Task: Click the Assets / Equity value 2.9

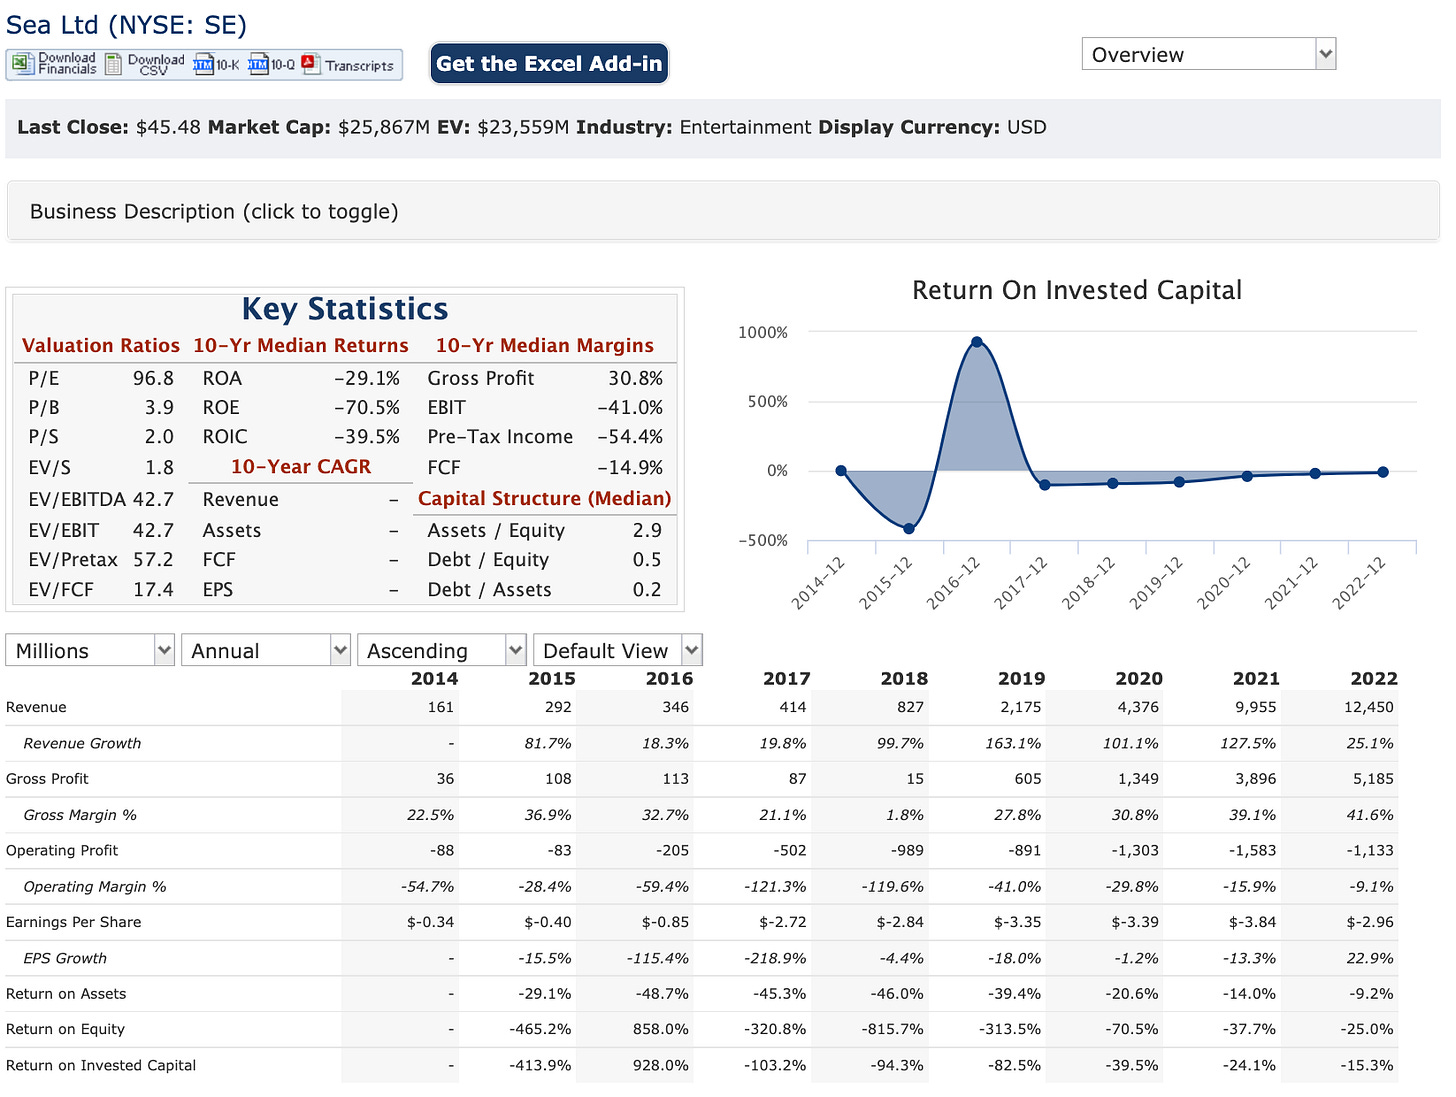Action: tap(647, 531)
